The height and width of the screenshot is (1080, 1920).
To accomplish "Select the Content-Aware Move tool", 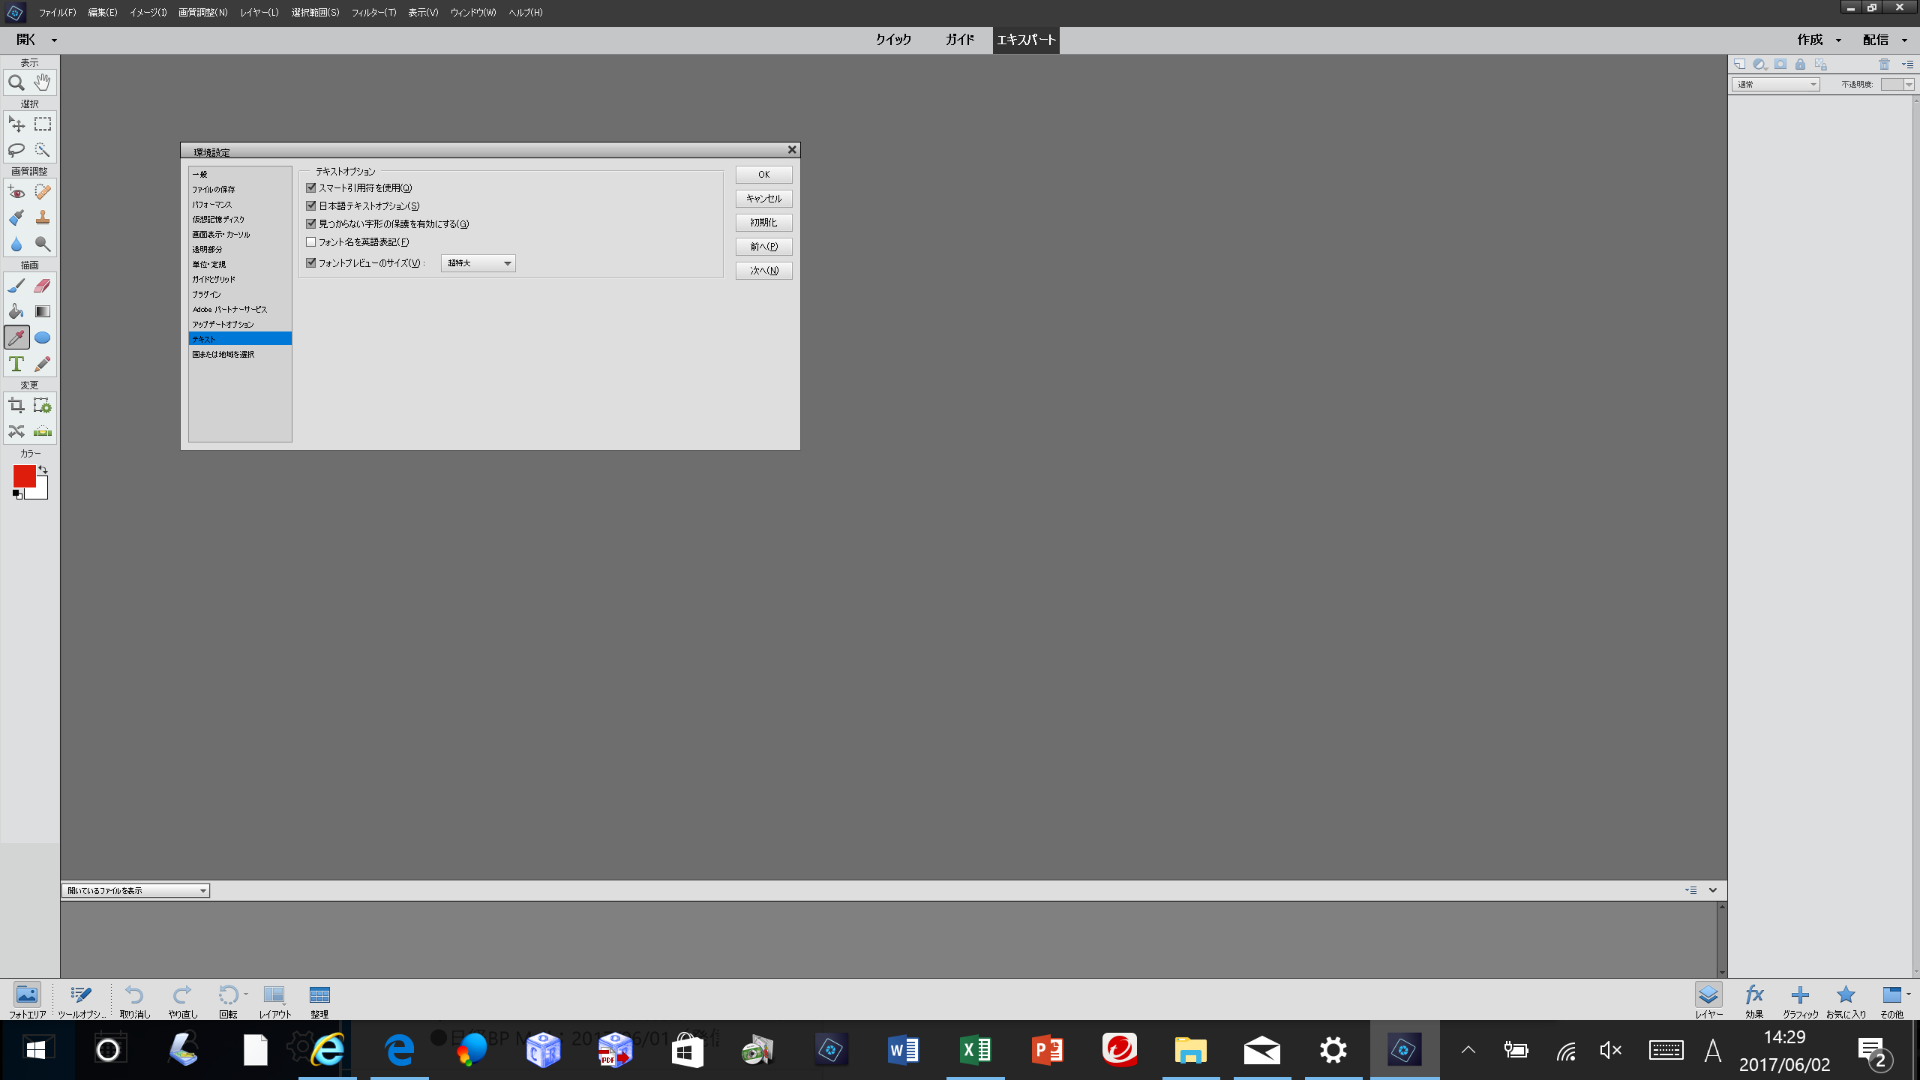I will point(16,432).
